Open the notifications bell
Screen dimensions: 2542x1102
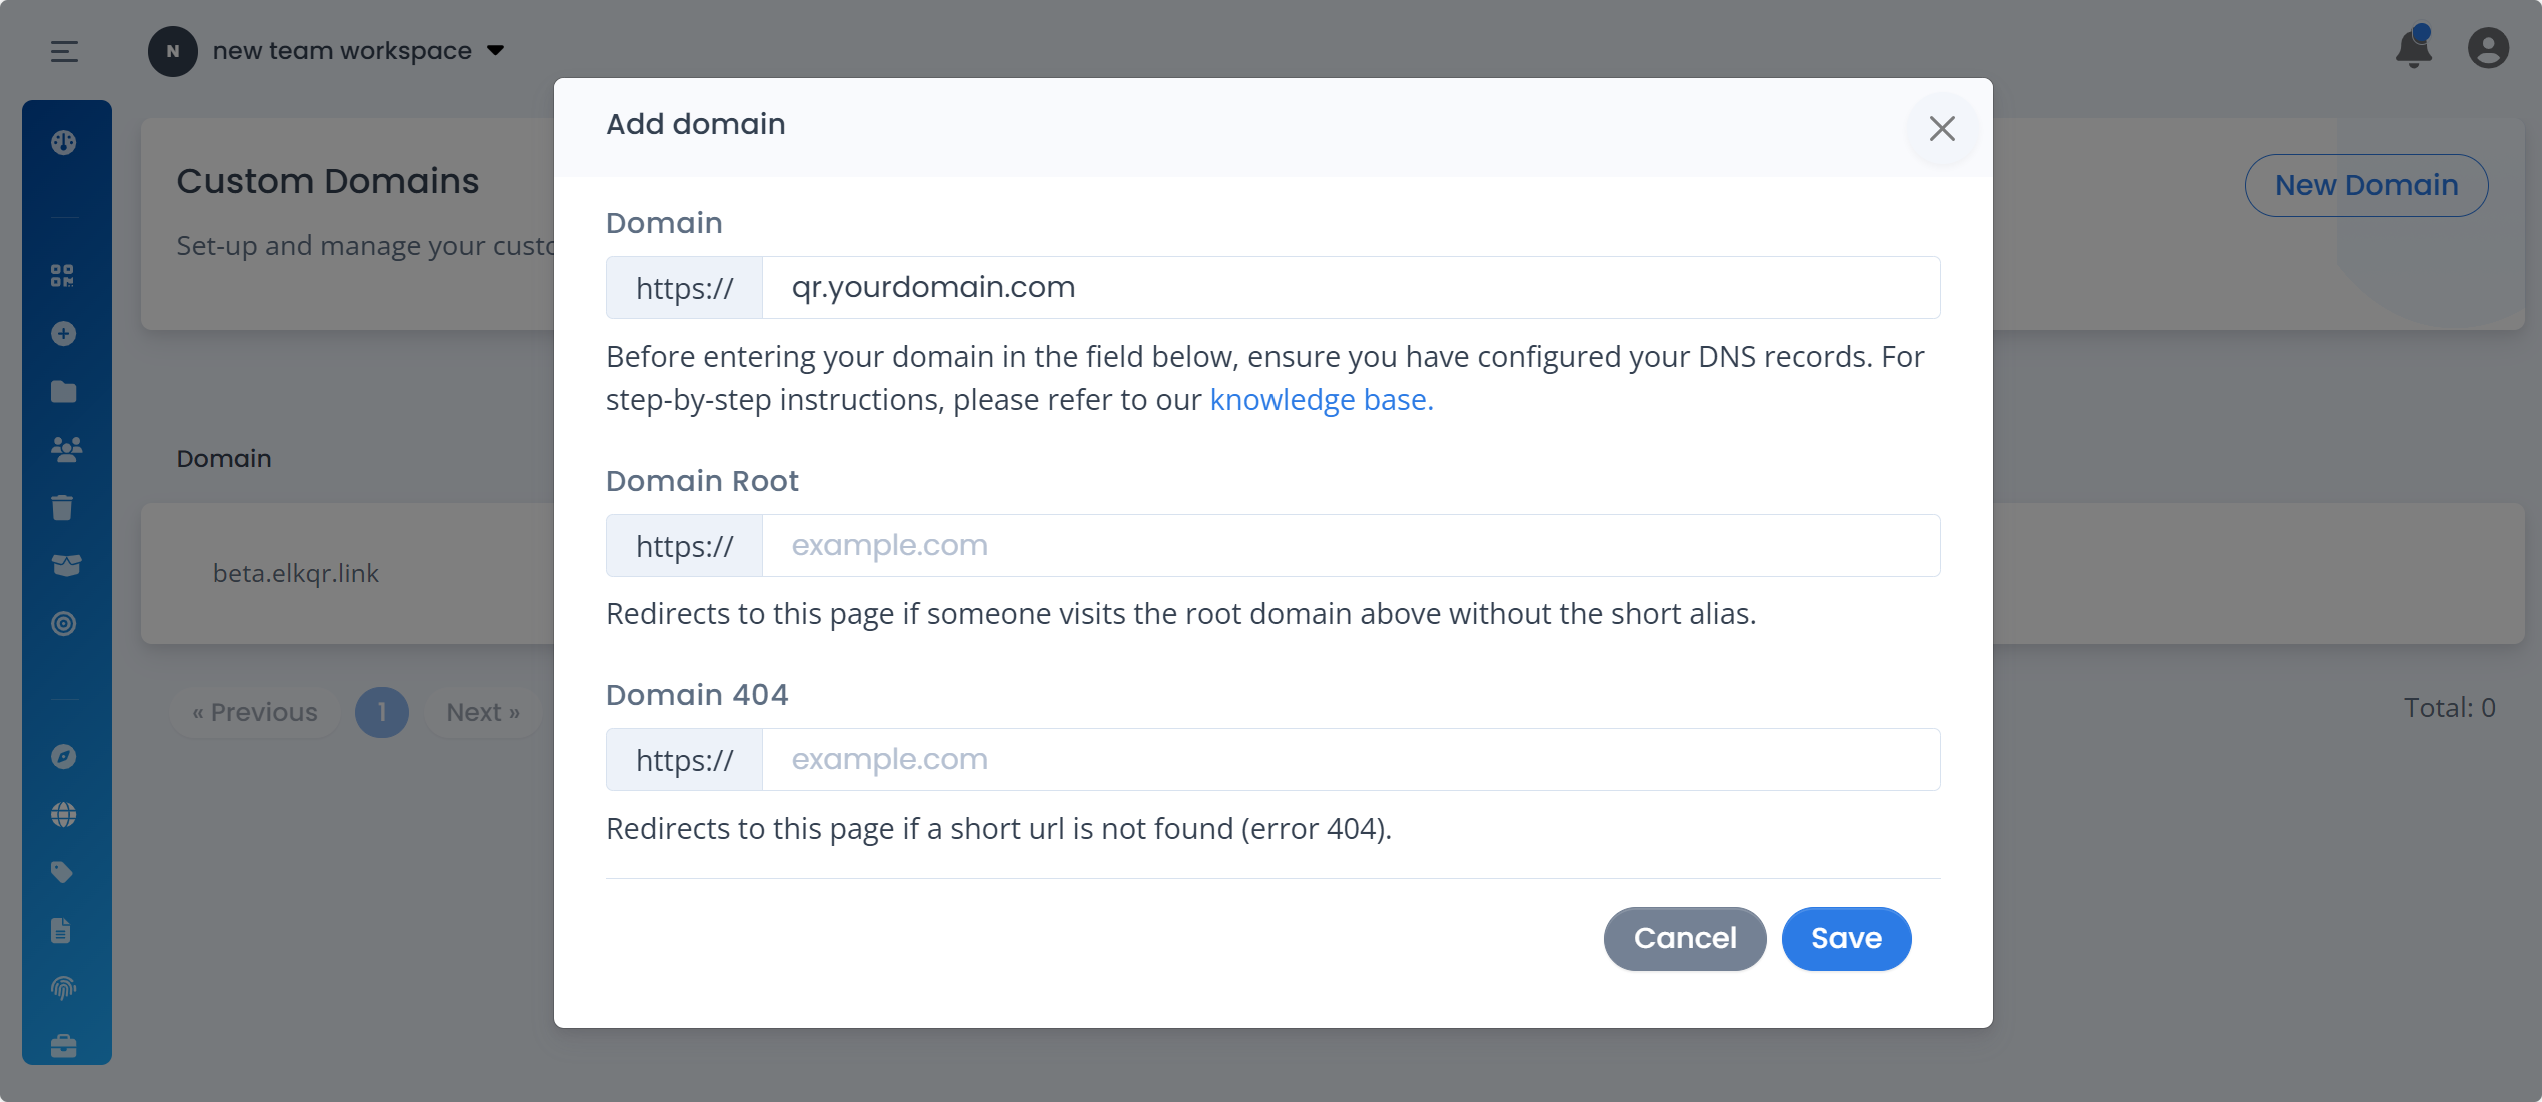click(x=2413, y=49)
